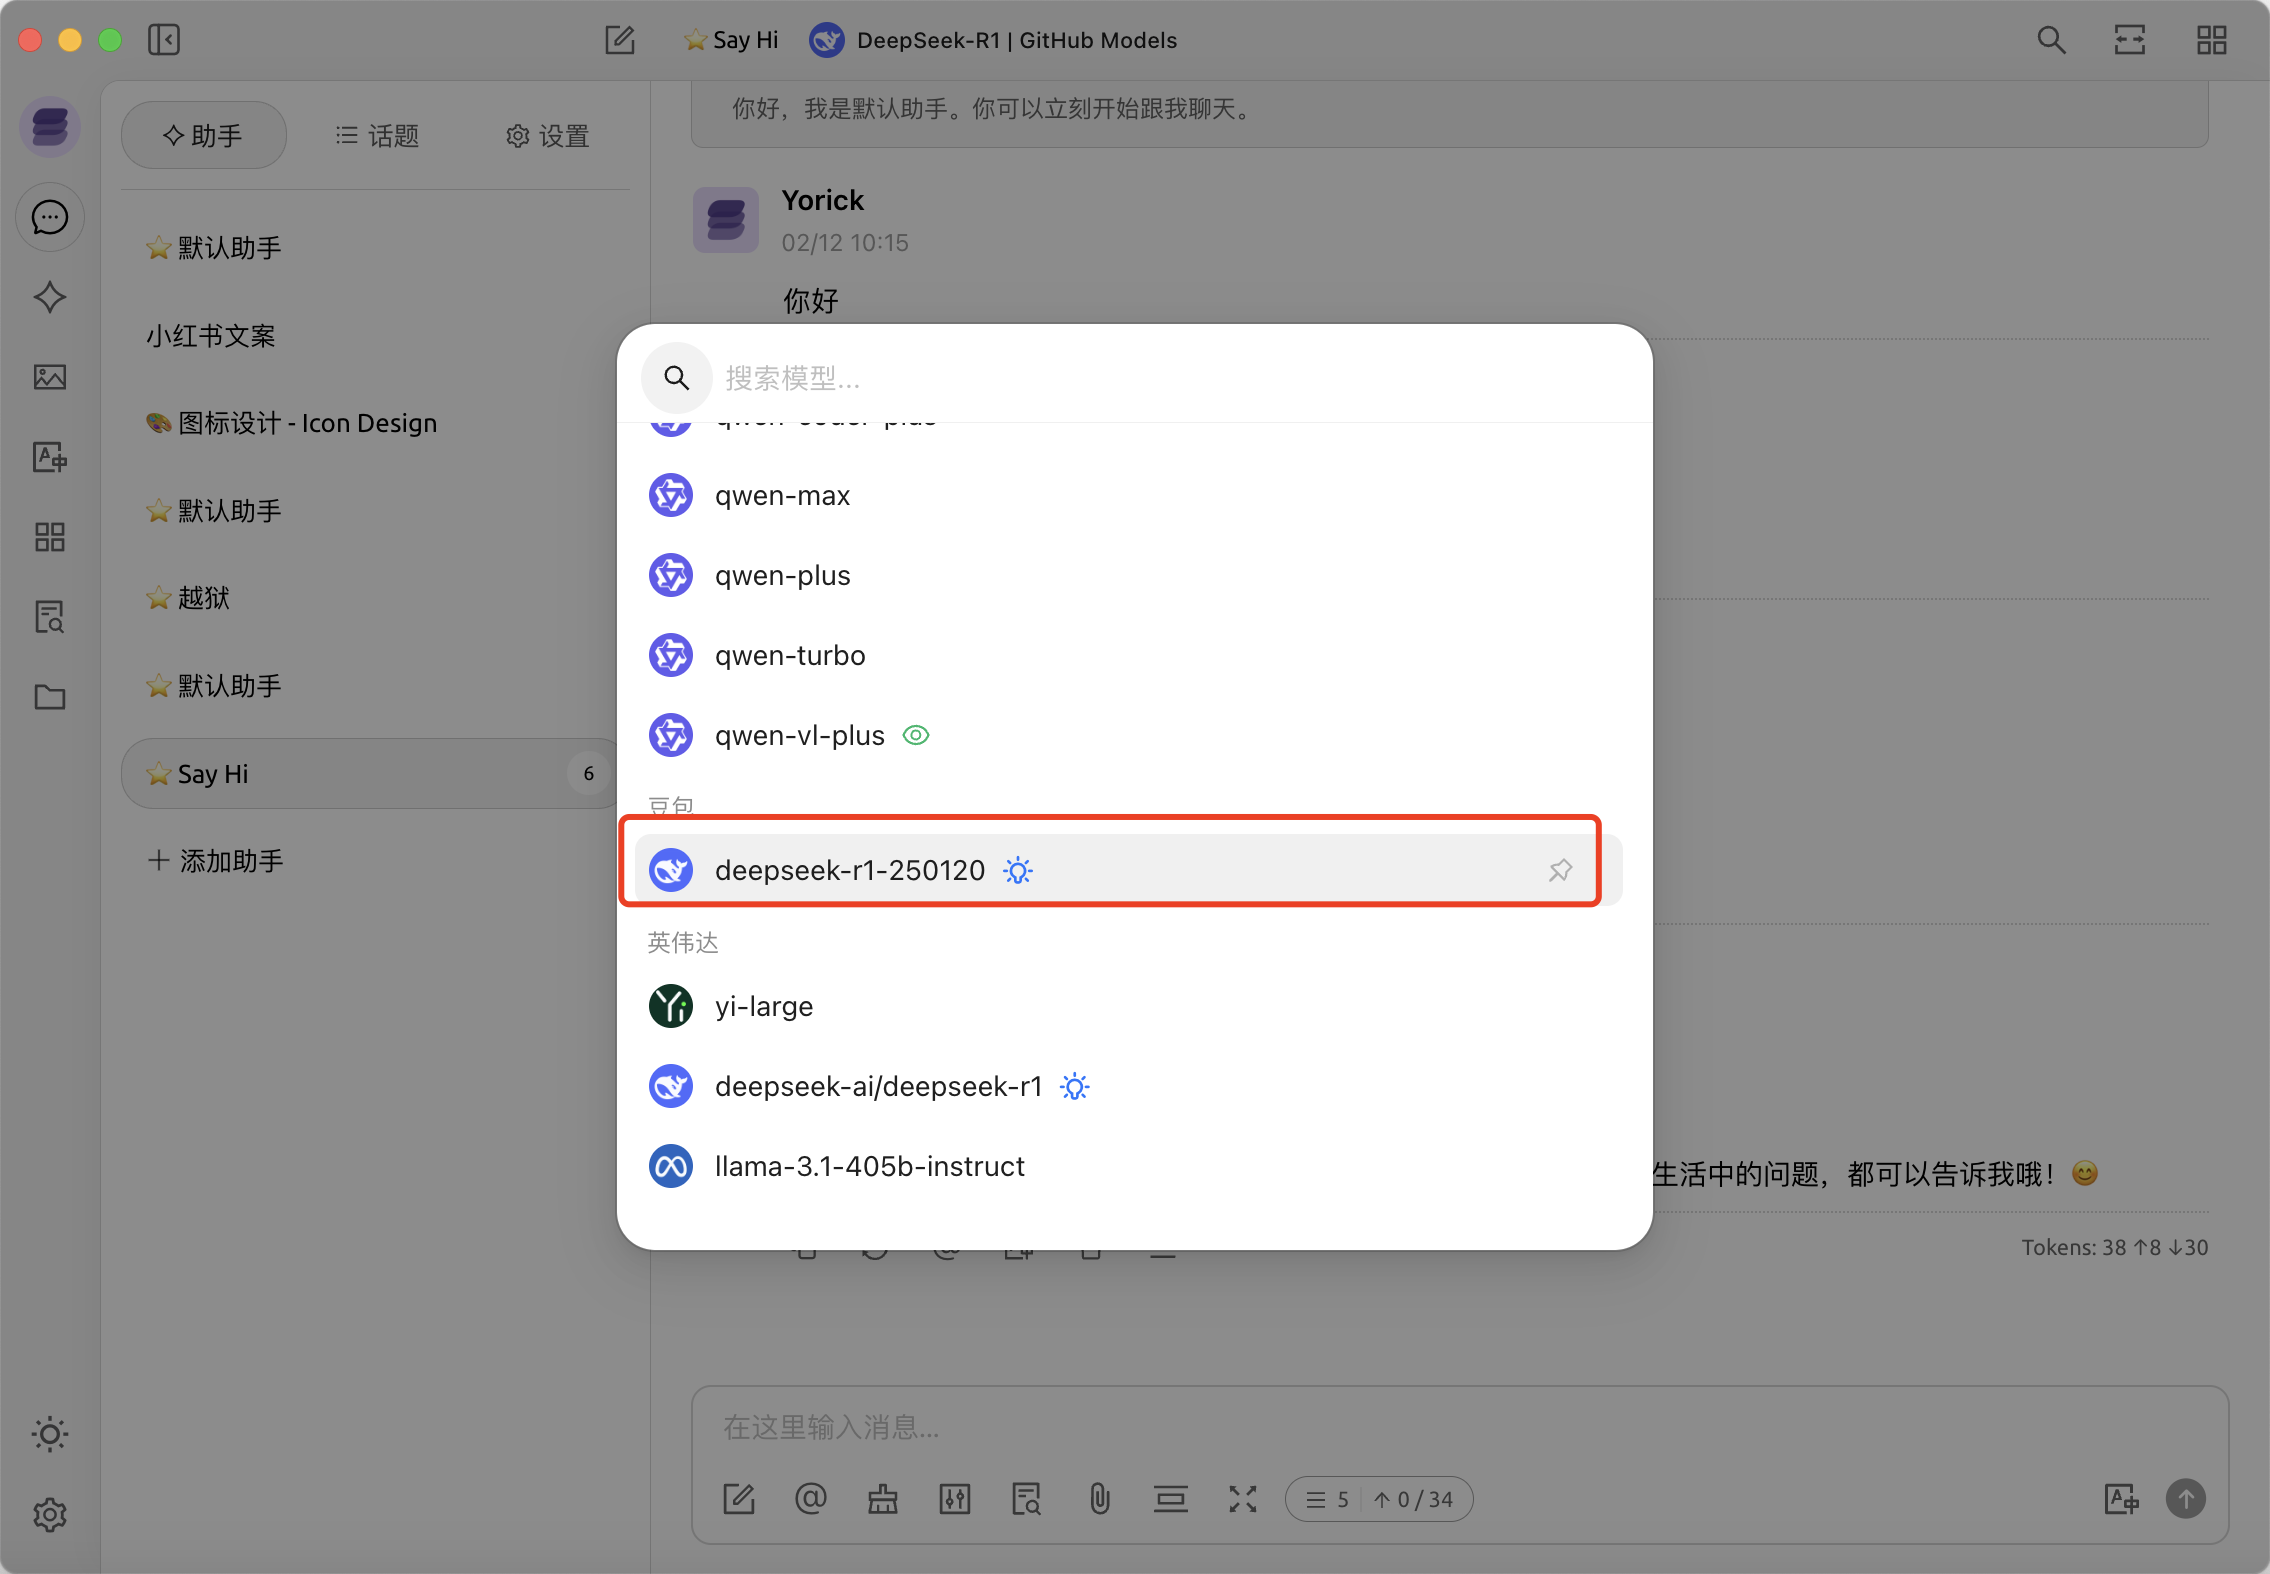Collapse the sidebar panel icon

(x=164, y=40)
